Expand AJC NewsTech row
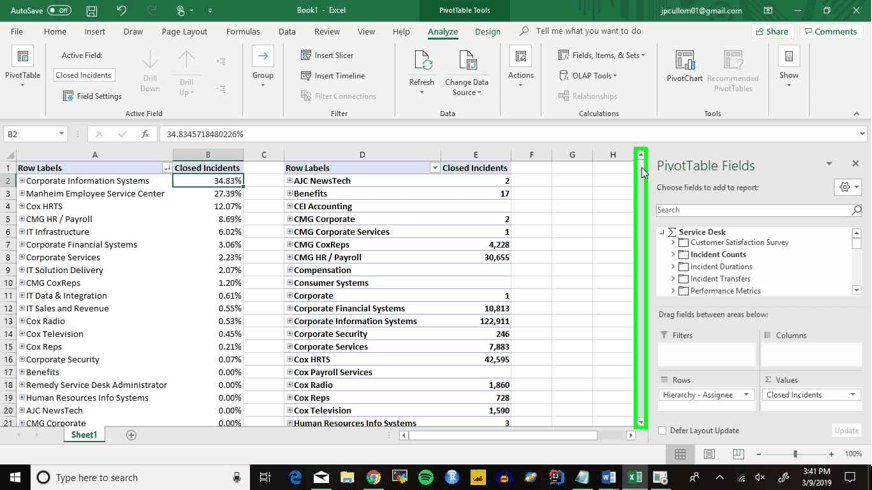The height and width of the screenshot is (490, 872). [290, 181]
